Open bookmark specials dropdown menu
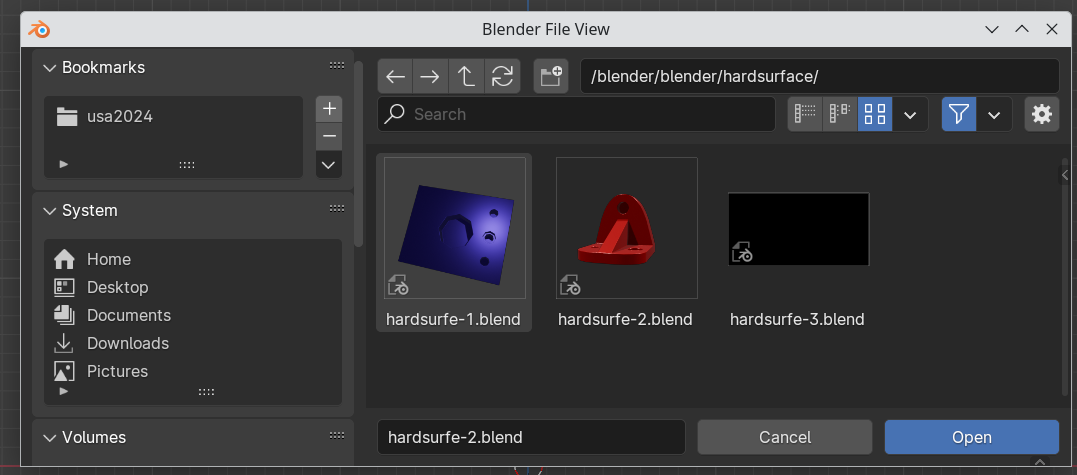 coord(329,165)
